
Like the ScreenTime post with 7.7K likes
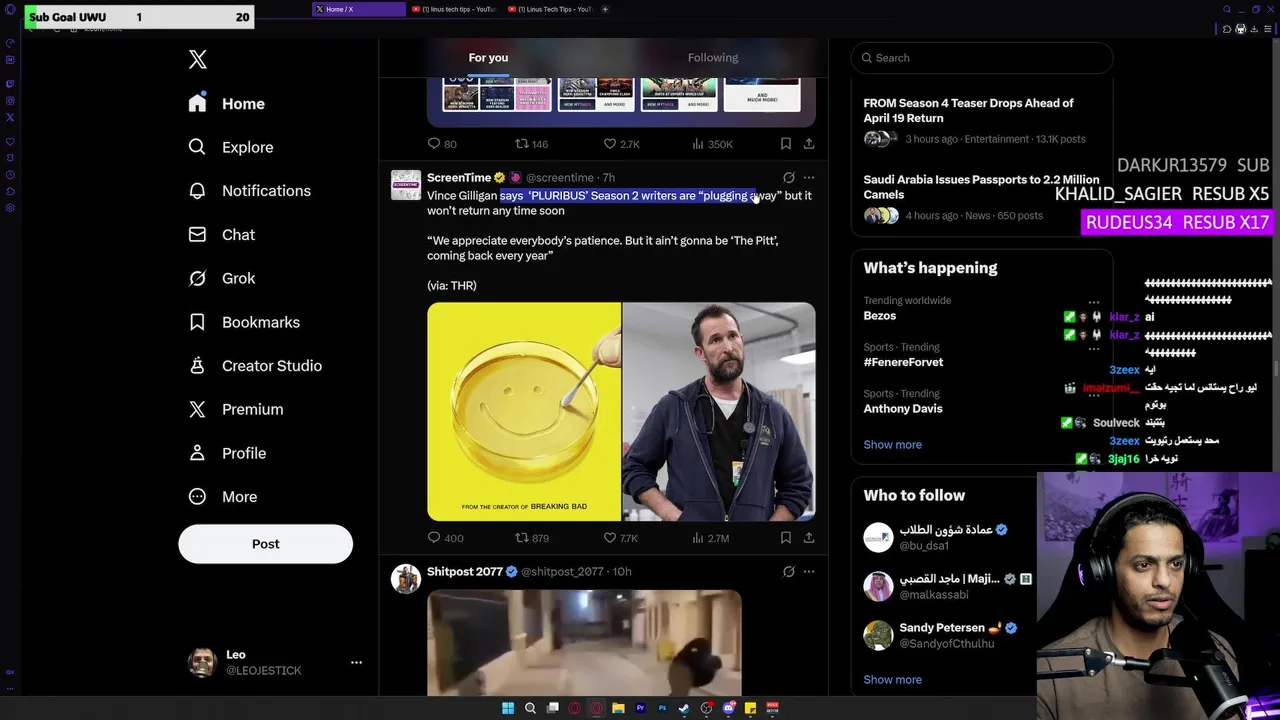point(621,538)
